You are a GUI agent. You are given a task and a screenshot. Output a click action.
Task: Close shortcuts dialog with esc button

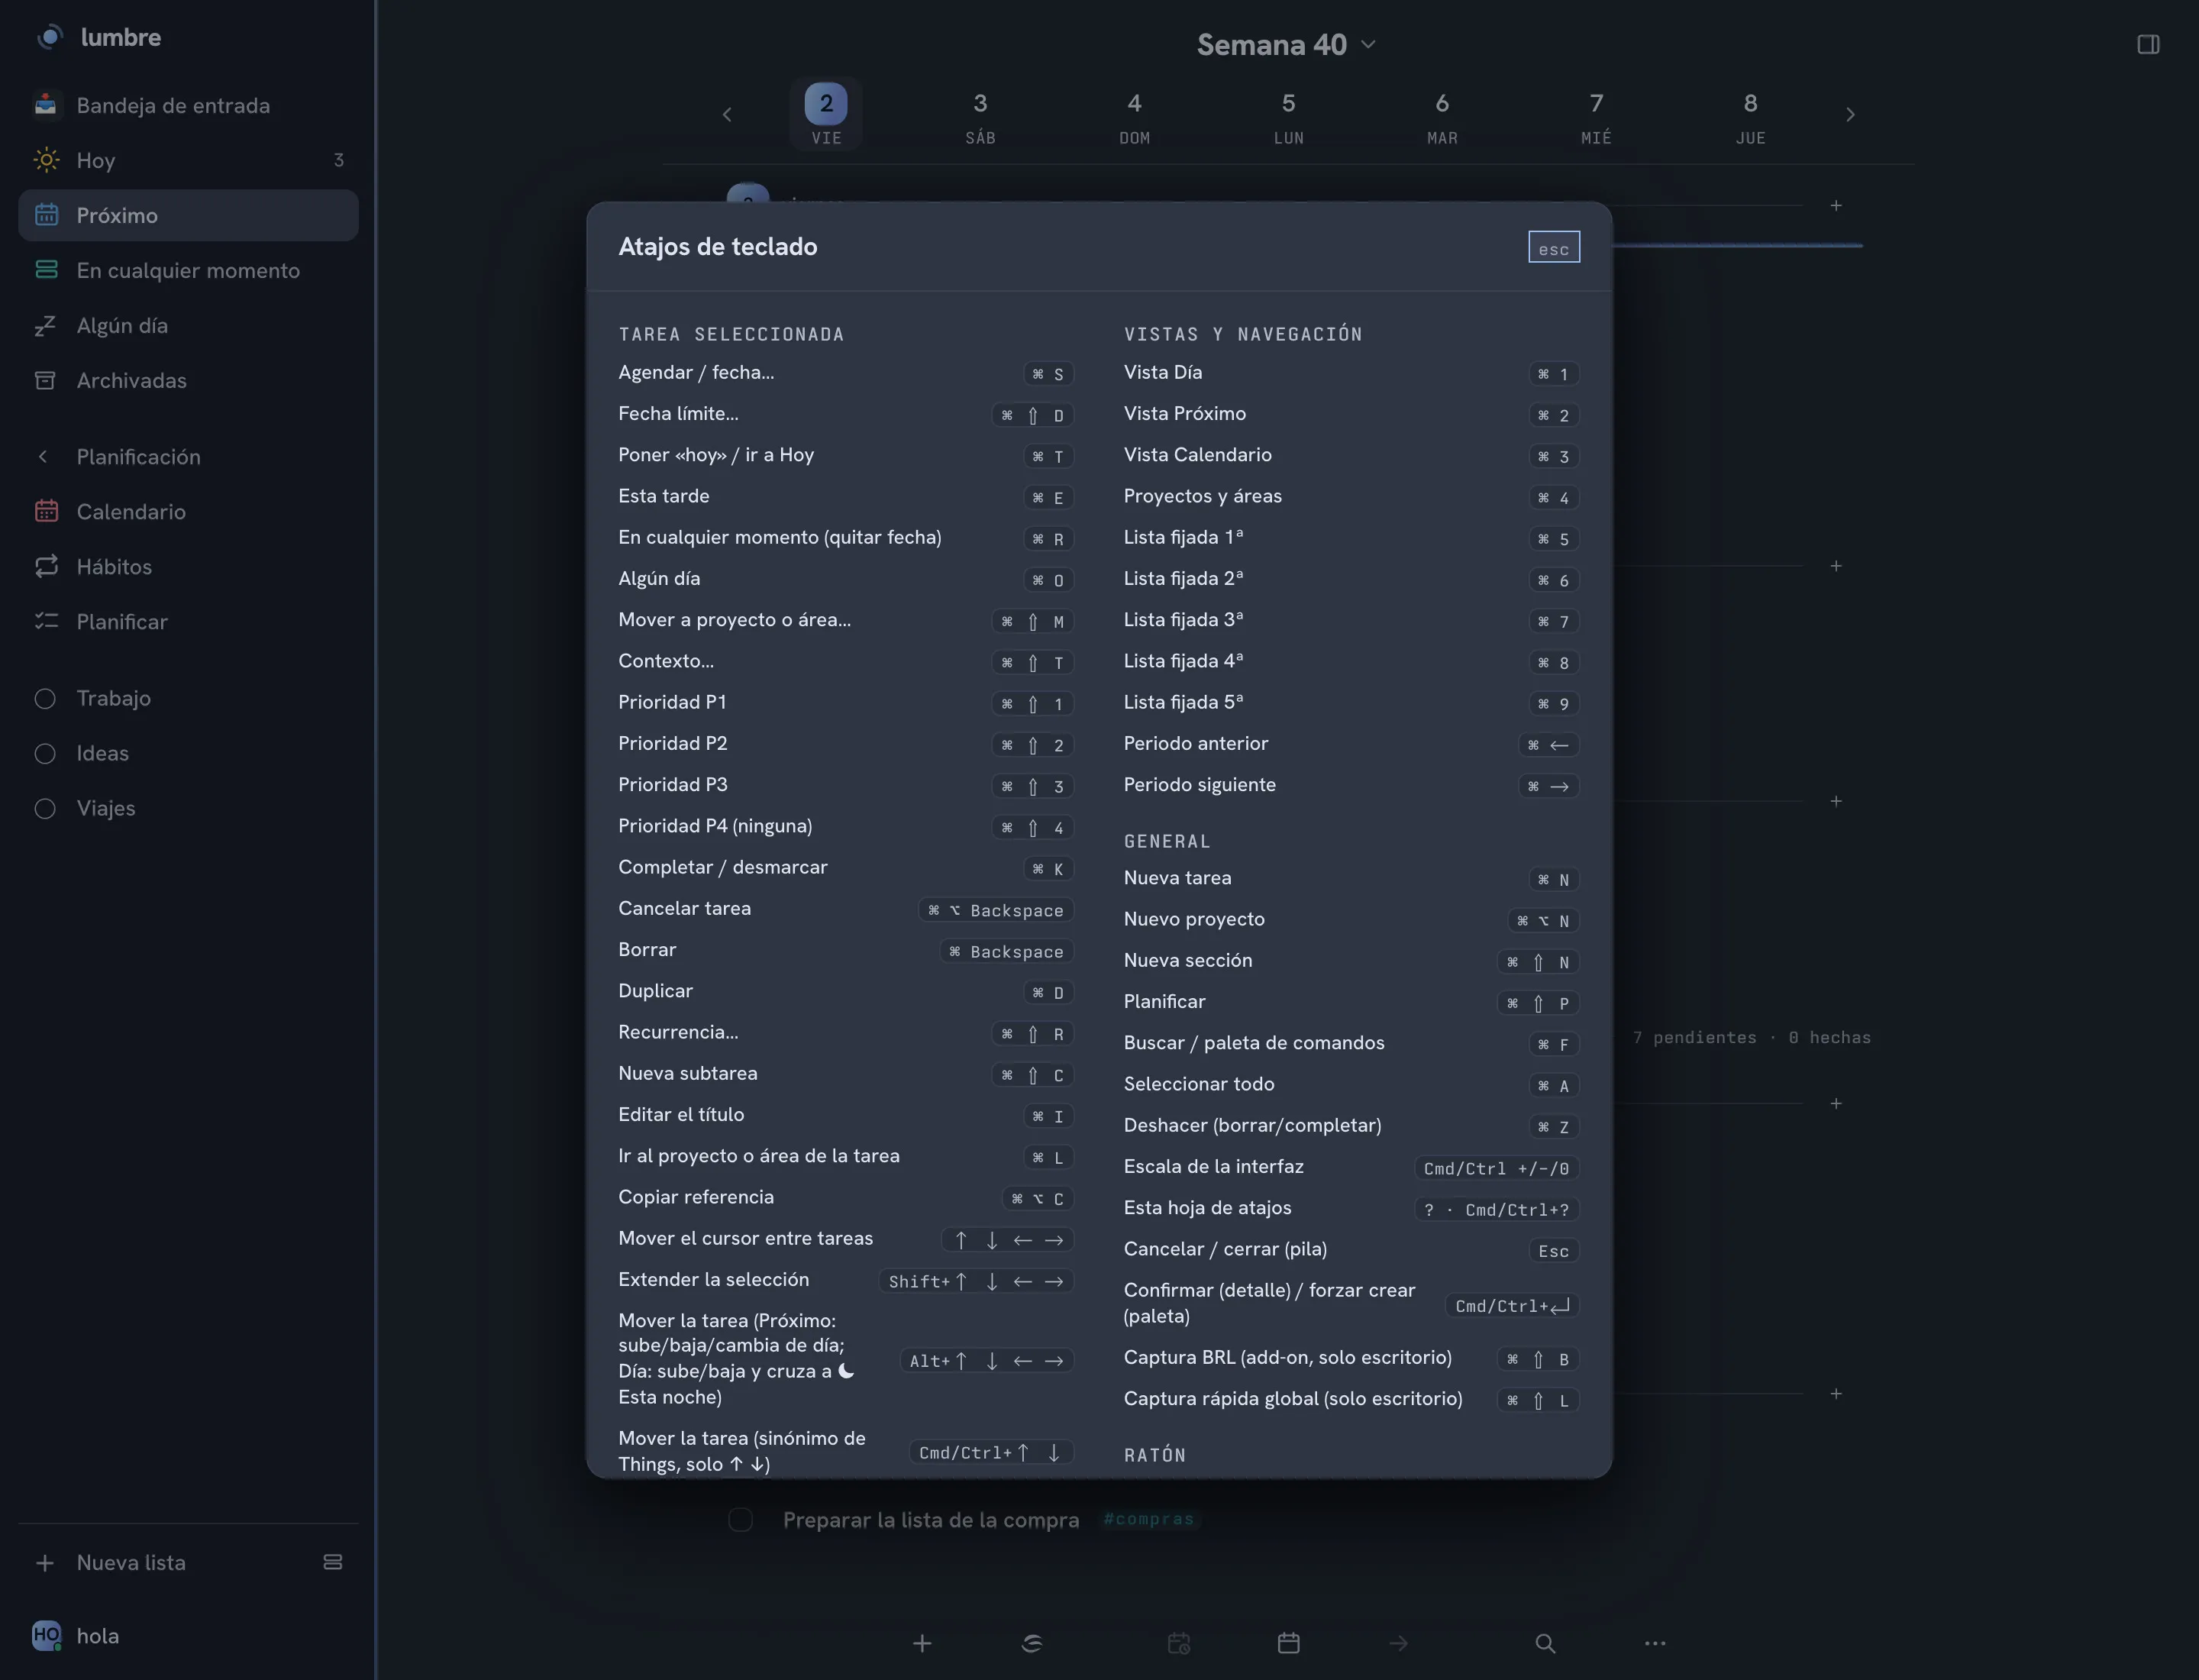(x=1553, y=247)
